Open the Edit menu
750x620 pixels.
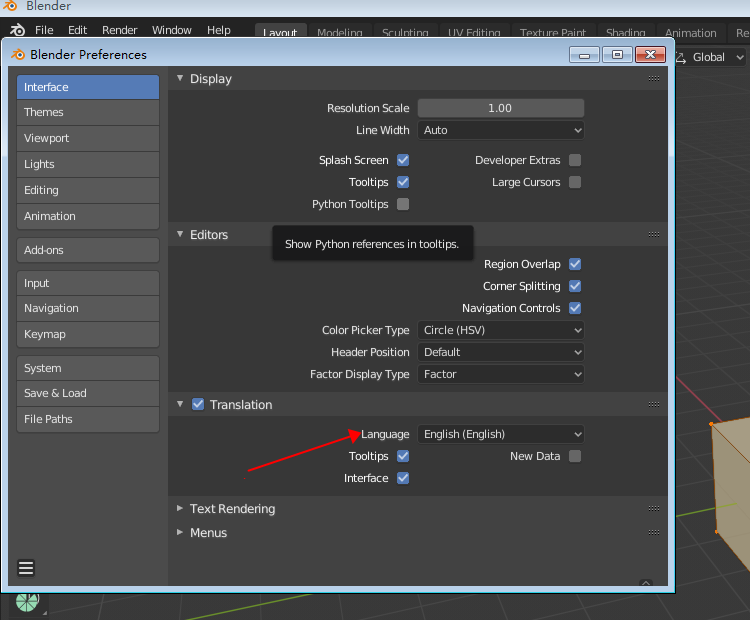point(77,30)
